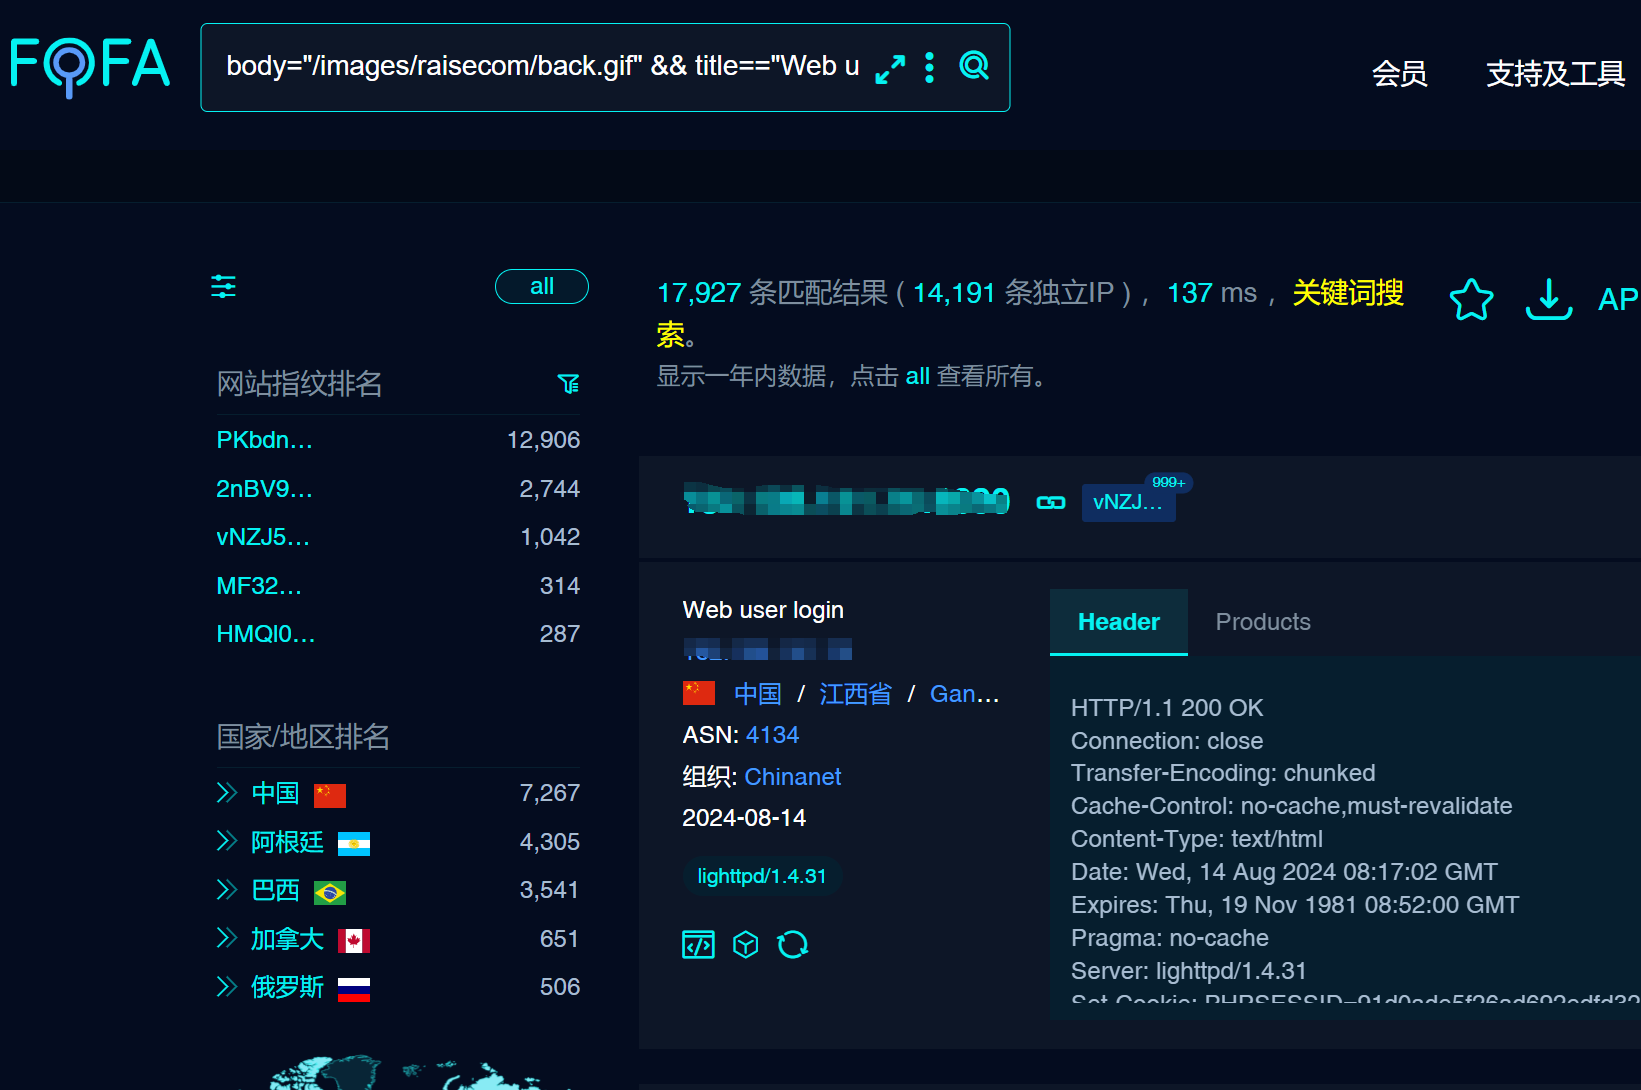This screenshot has height=1090, width=1641.
Task: Click ASN 4134 link
Action: point(772,735)
